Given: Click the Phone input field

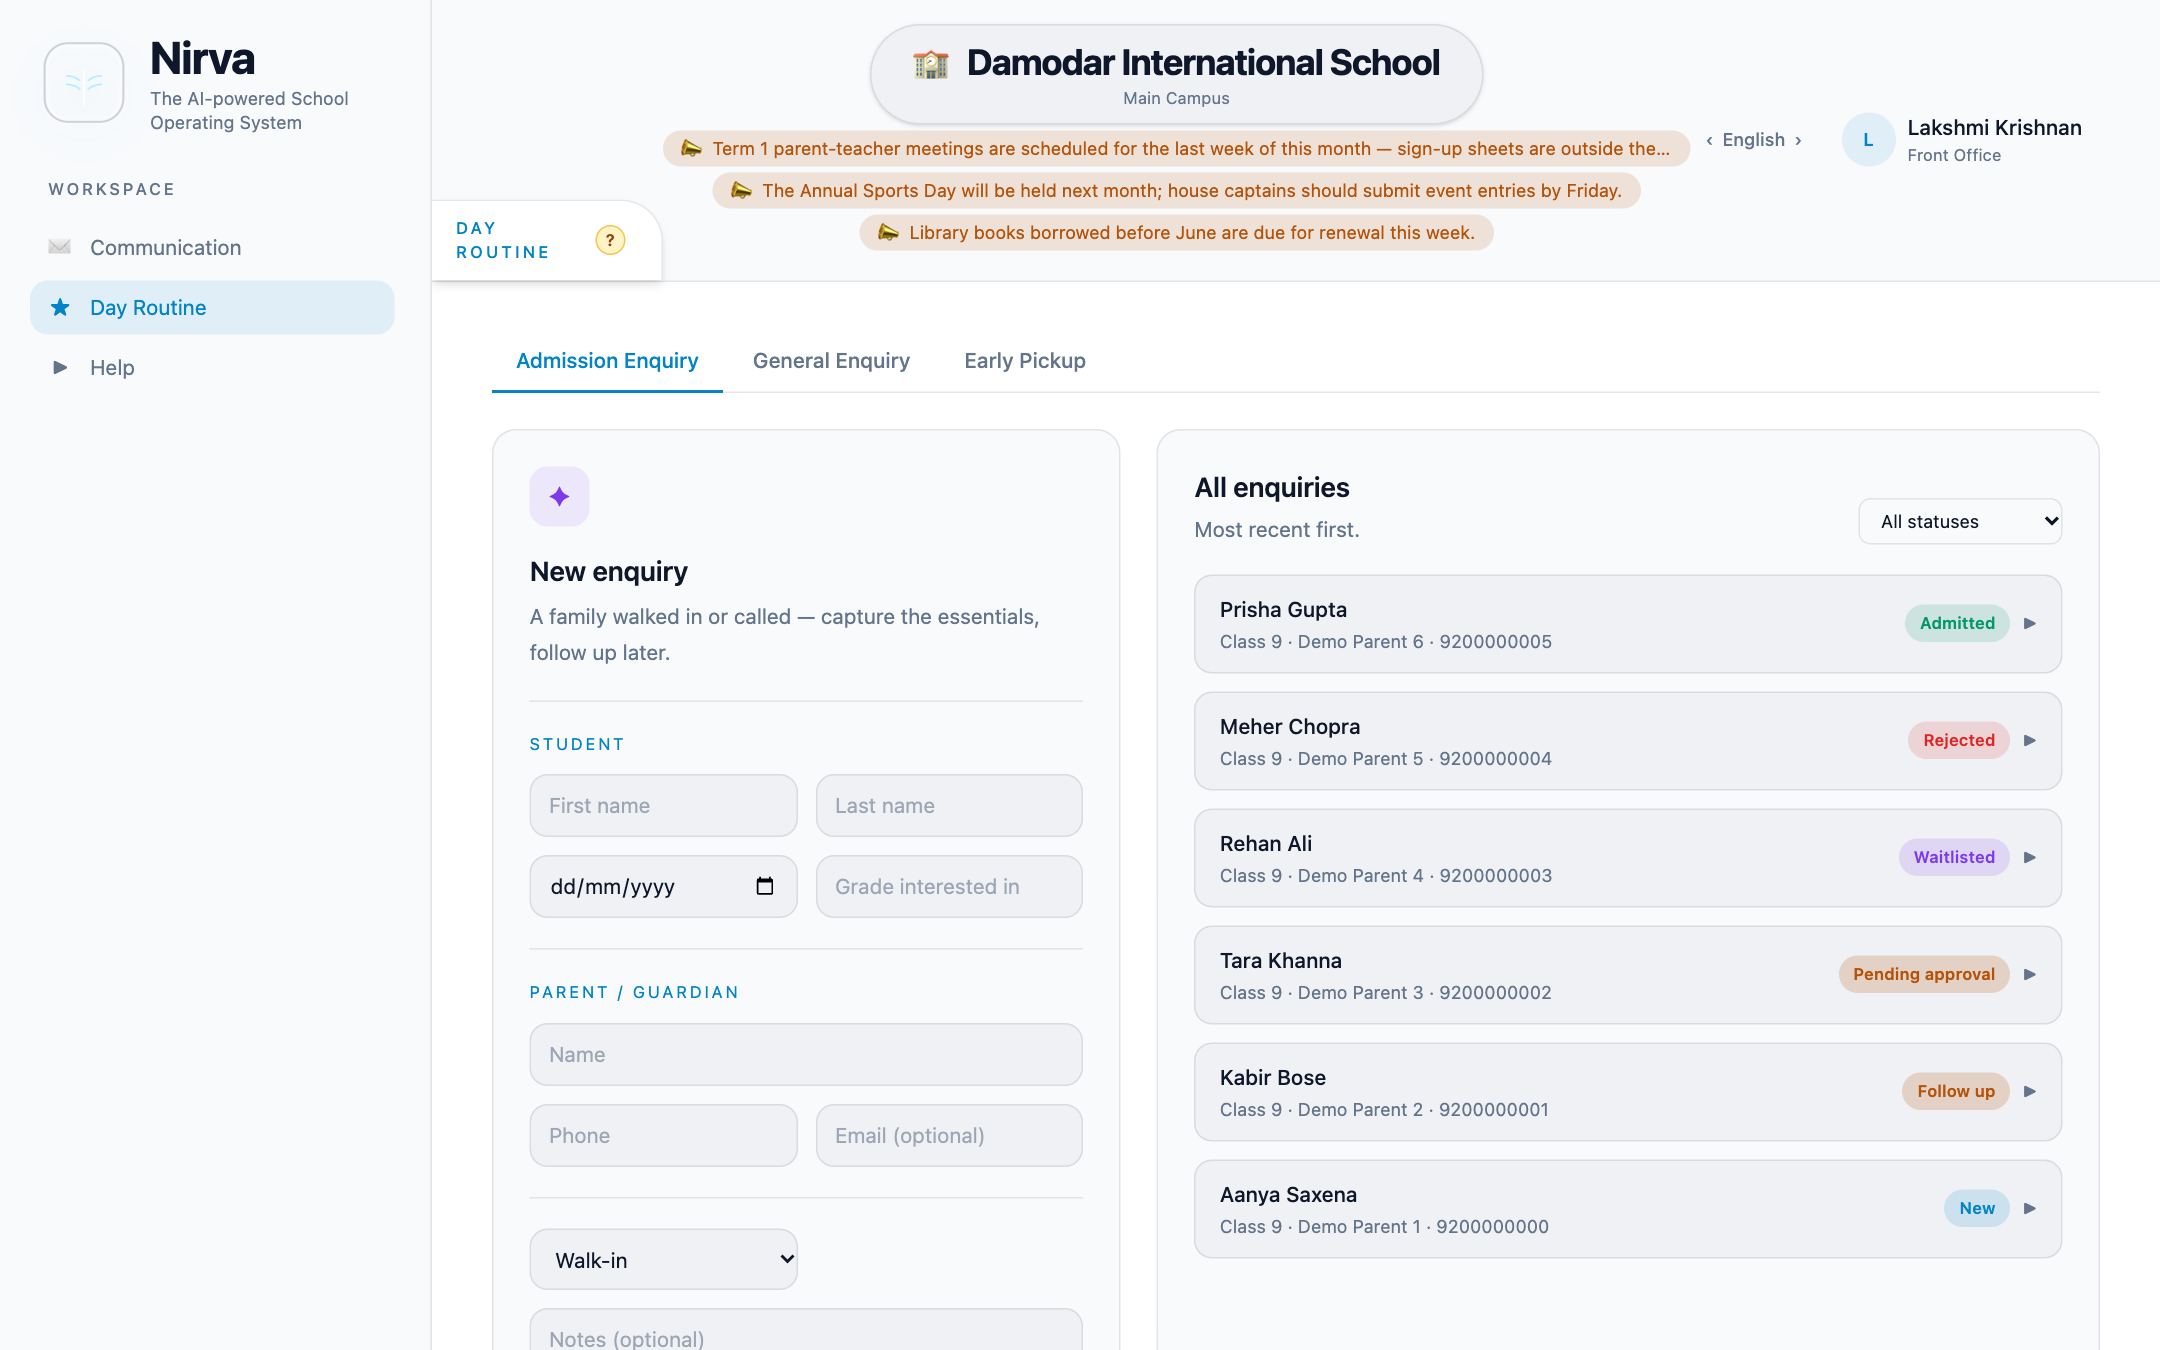Looking at the screenshot, I should [x=663, y=1135].
